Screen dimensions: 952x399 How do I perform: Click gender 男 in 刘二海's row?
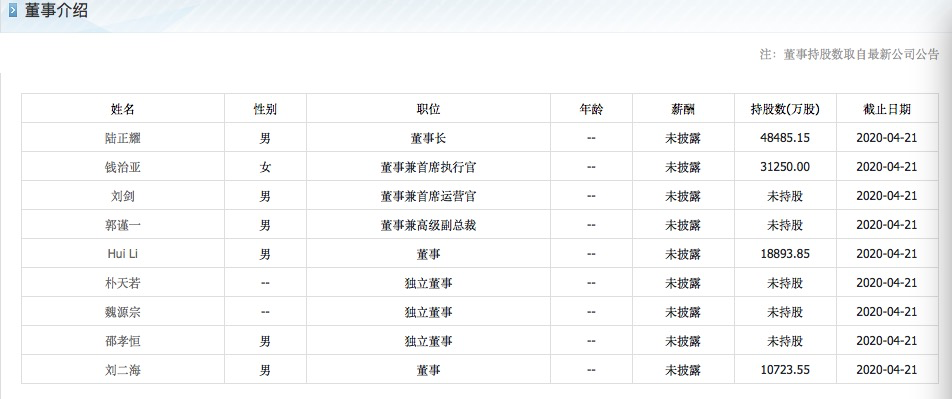click(x=265, y=370)
